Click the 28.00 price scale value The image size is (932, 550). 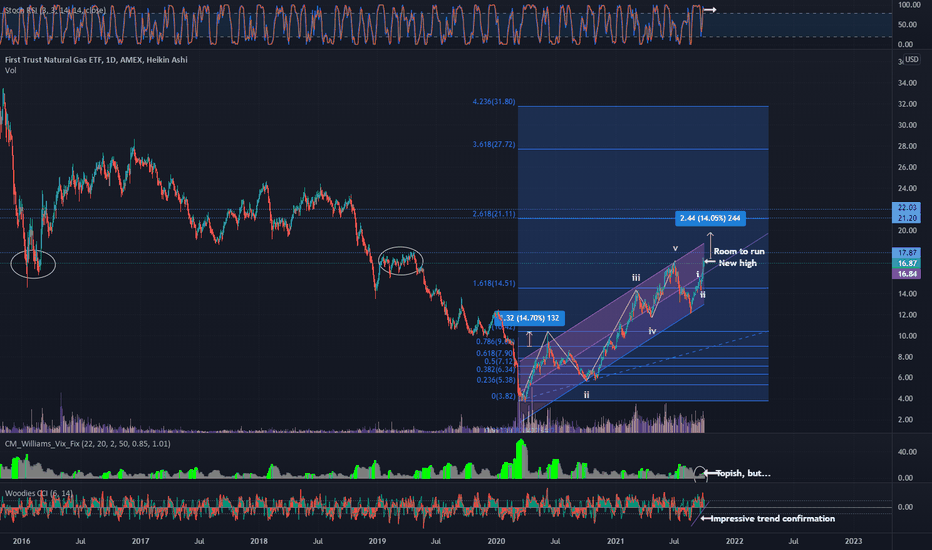[907, 146]
